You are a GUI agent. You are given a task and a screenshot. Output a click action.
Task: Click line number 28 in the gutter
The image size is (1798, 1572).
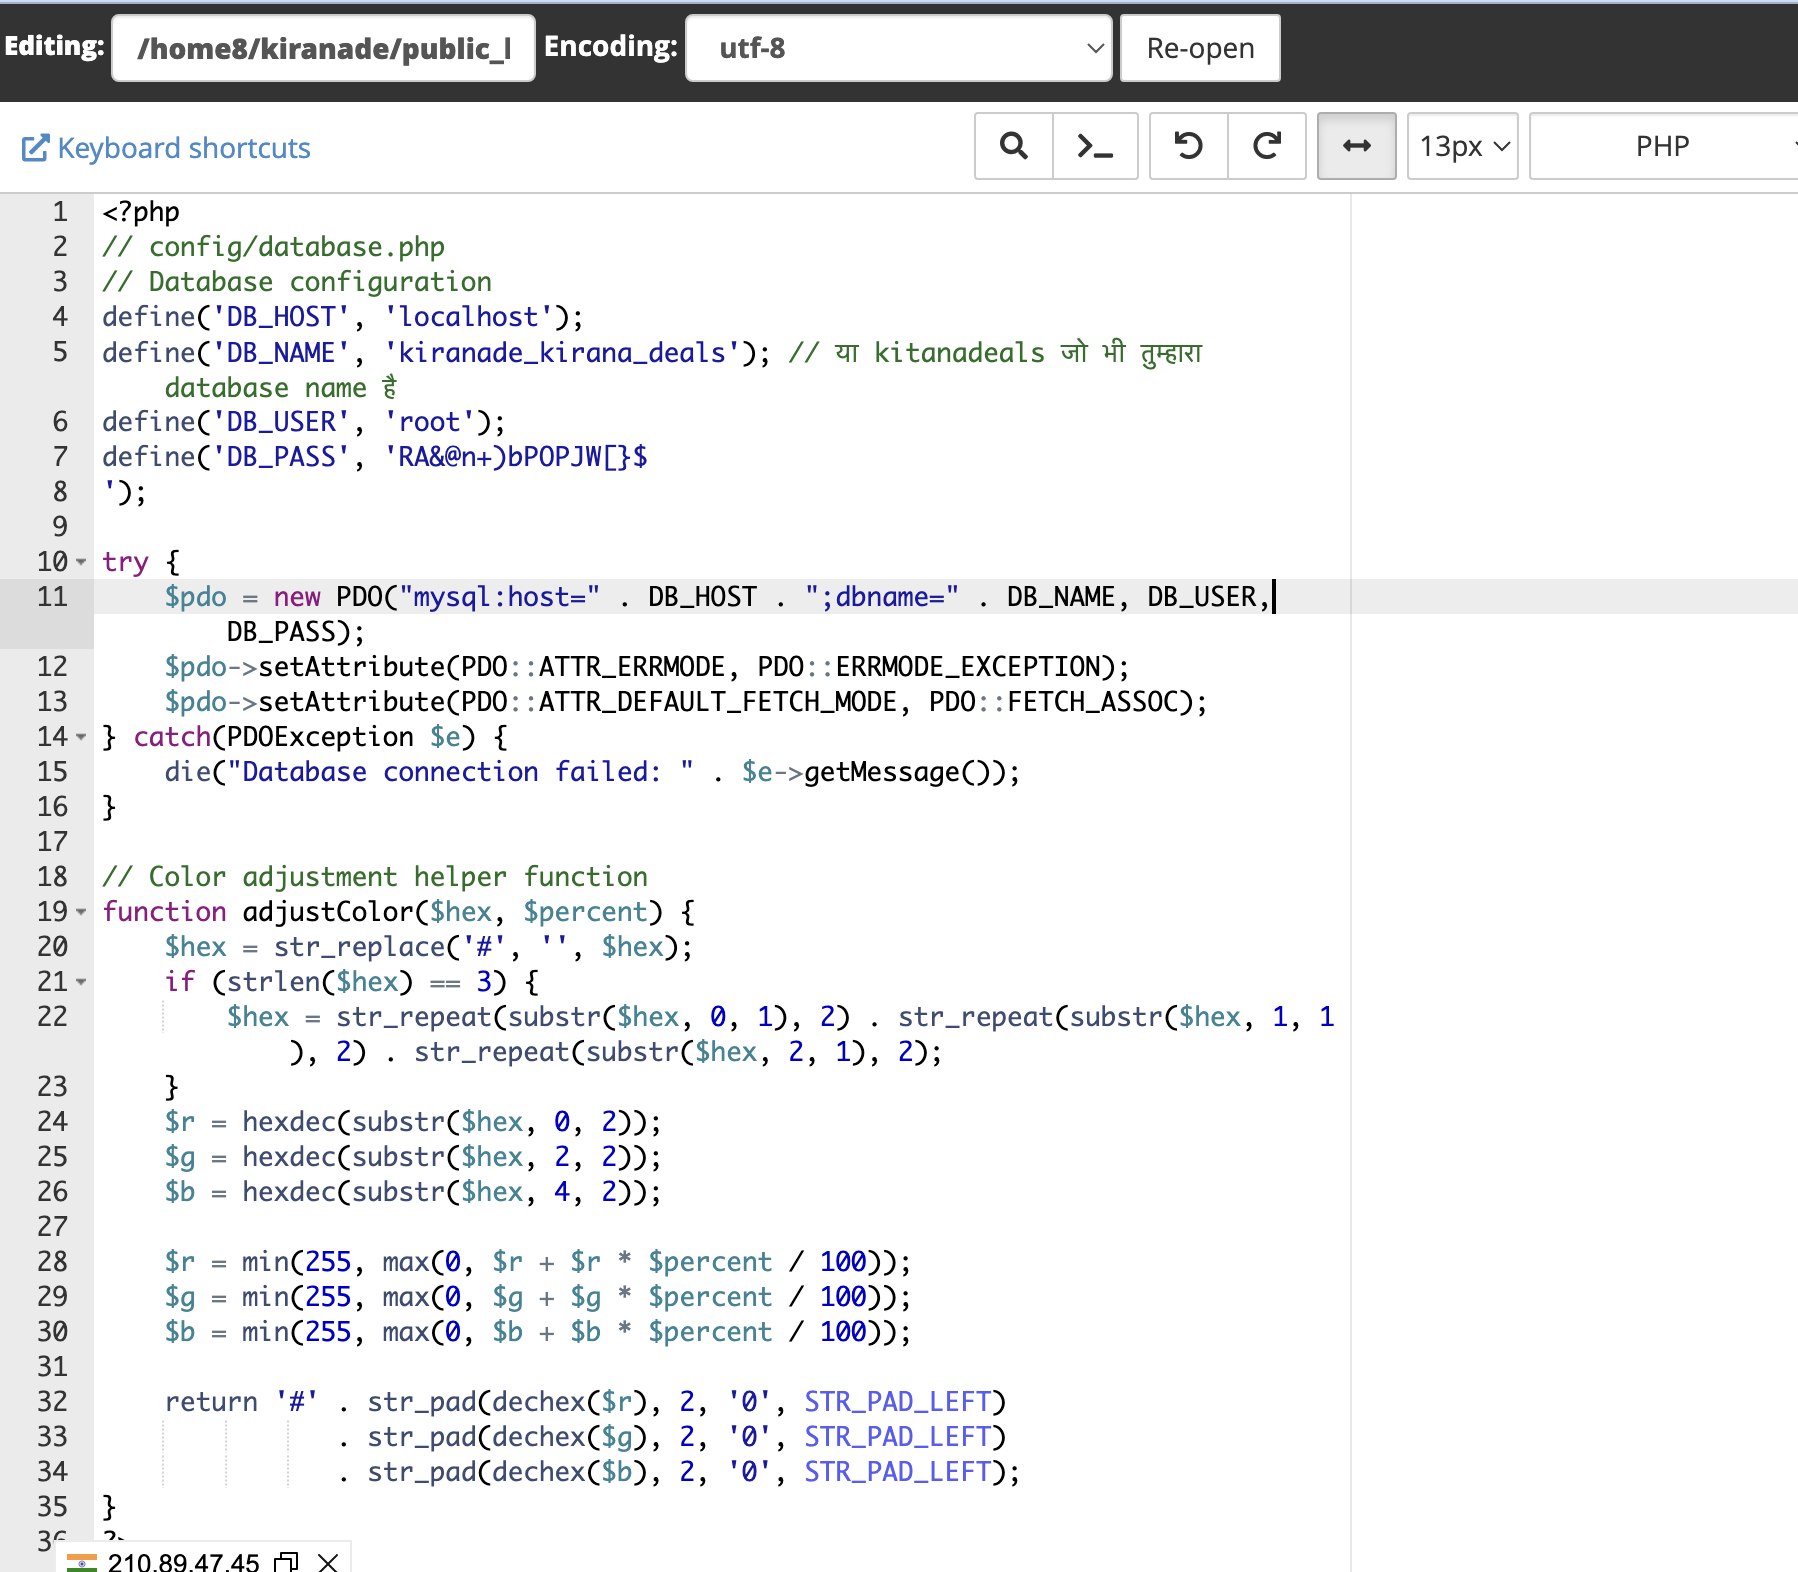(x=52, y=1261)
